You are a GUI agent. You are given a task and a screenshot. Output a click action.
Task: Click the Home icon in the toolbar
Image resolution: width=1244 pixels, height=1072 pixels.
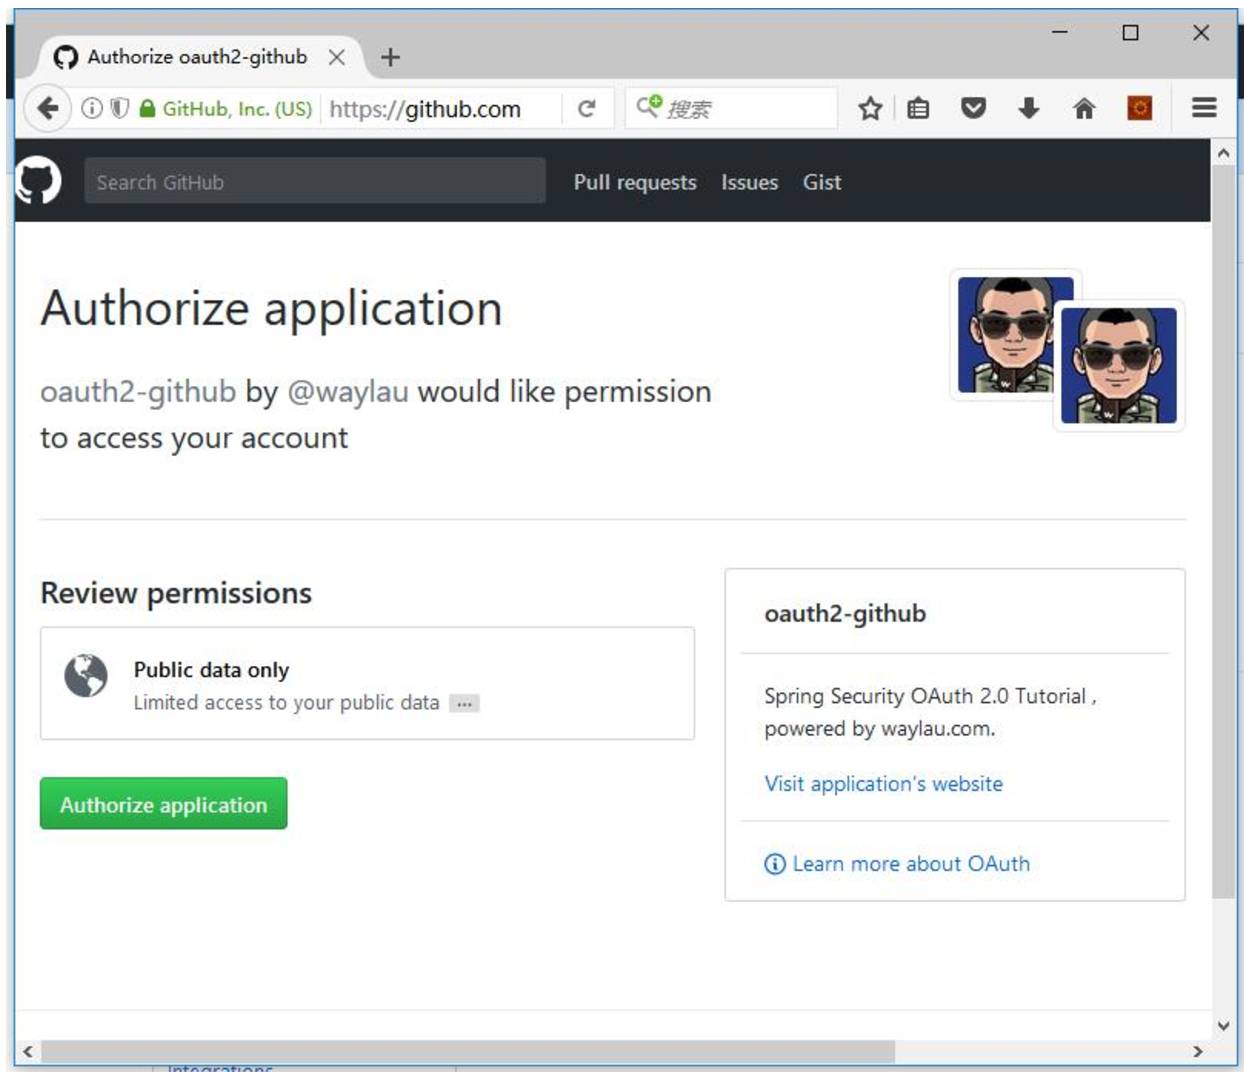pos(1086,109)
